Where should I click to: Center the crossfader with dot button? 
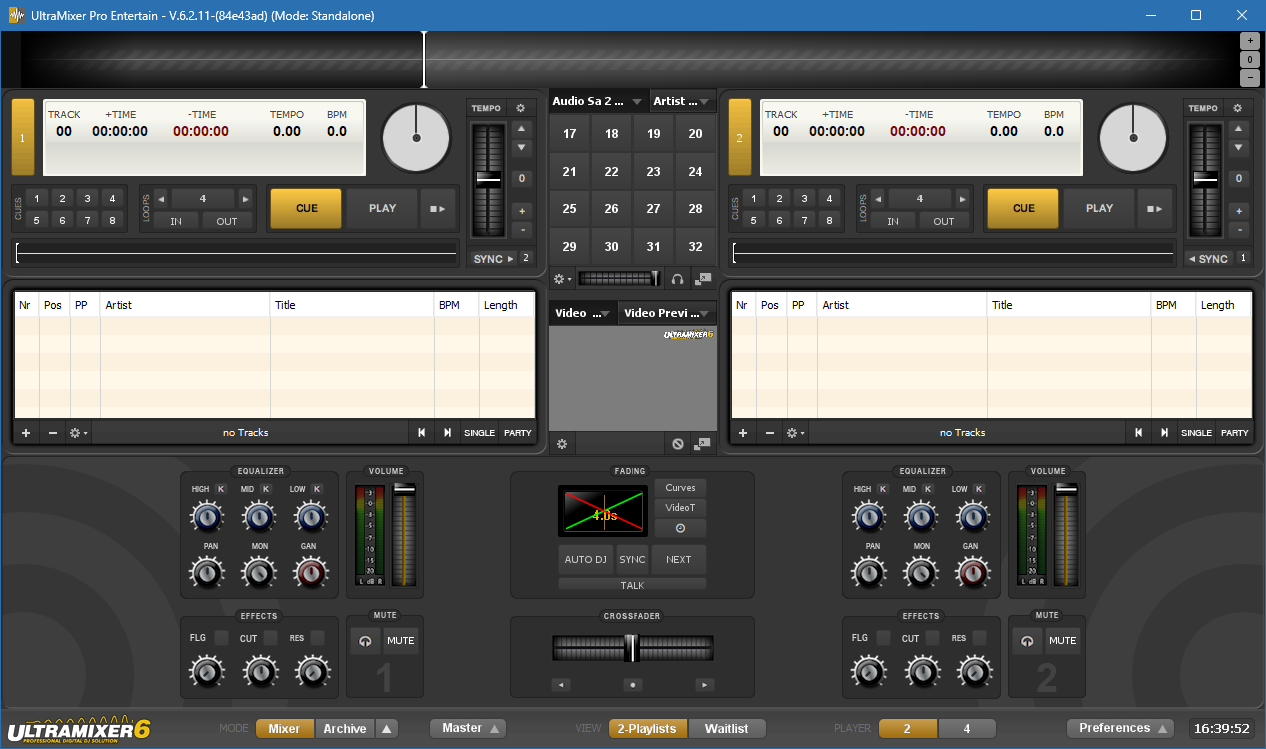[632, 685]
